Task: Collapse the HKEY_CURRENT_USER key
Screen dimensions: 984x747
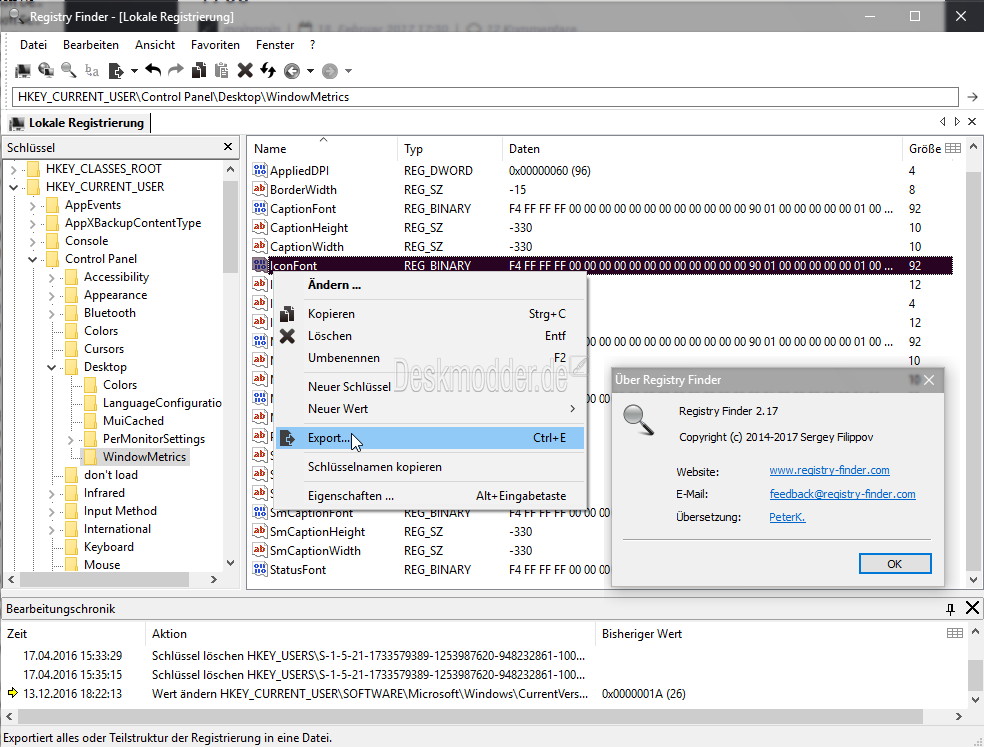Action: (13, 187)
